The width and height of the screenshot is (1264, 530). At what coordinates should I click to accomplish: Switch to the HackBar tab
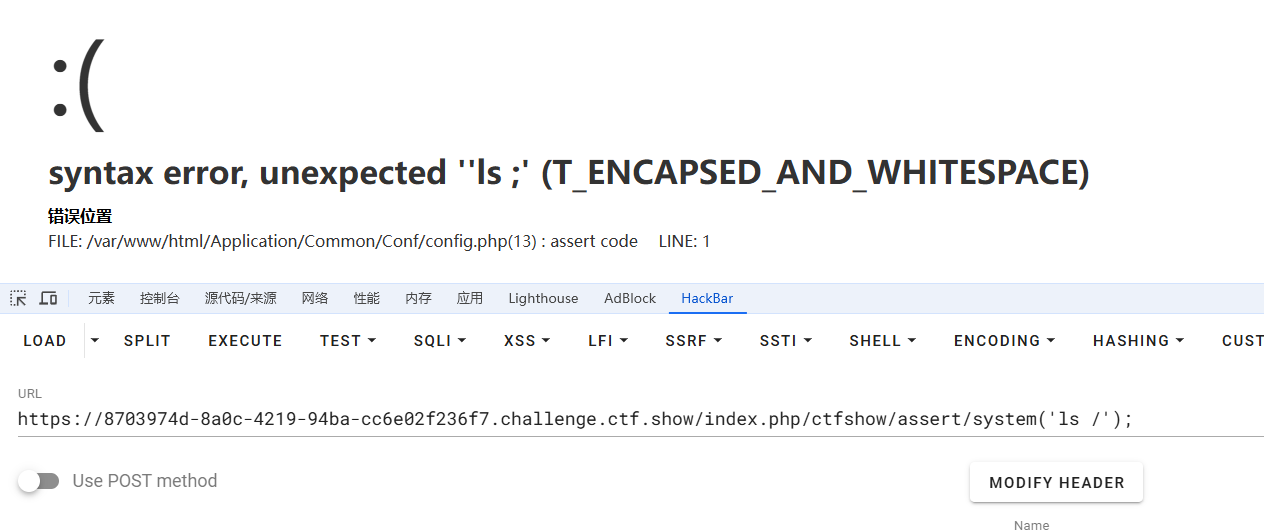pyautogui.click(x=707, y=298)
